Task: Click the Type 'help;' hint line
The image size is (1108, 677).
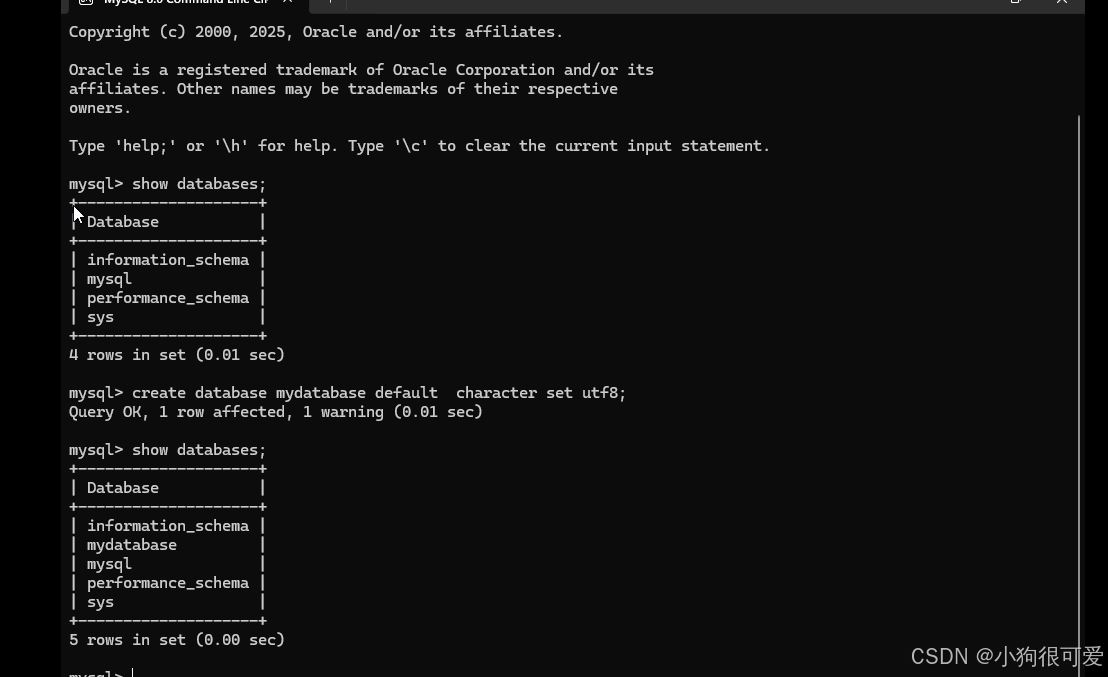Action: pos(419,146)
